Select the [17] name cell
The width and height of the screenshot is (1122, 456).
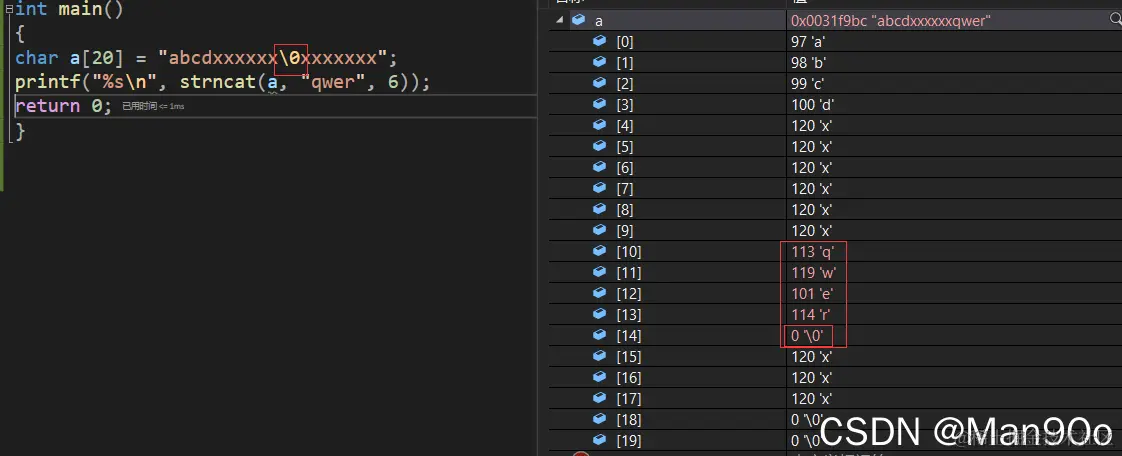(x=629, y=399)
